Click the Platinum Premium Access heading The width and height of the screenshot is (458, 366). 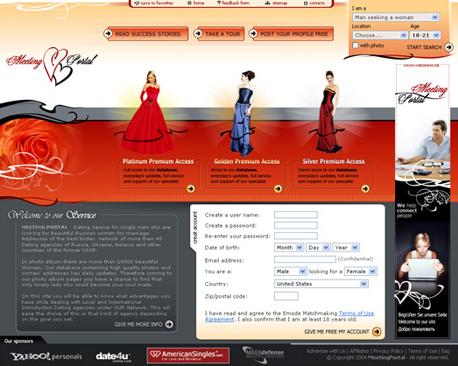(158, 161)
